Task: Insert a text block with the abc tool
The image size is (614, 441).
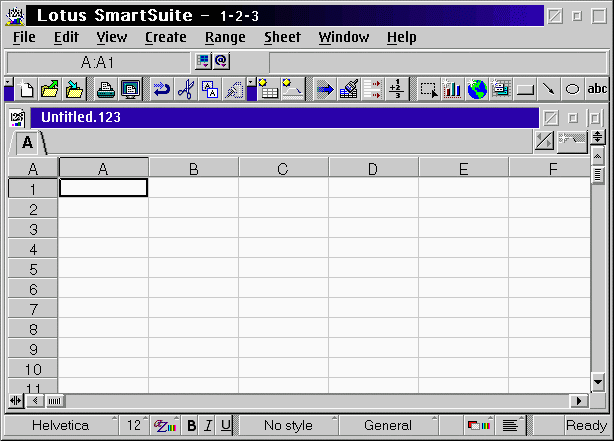Action: (596, 89)
